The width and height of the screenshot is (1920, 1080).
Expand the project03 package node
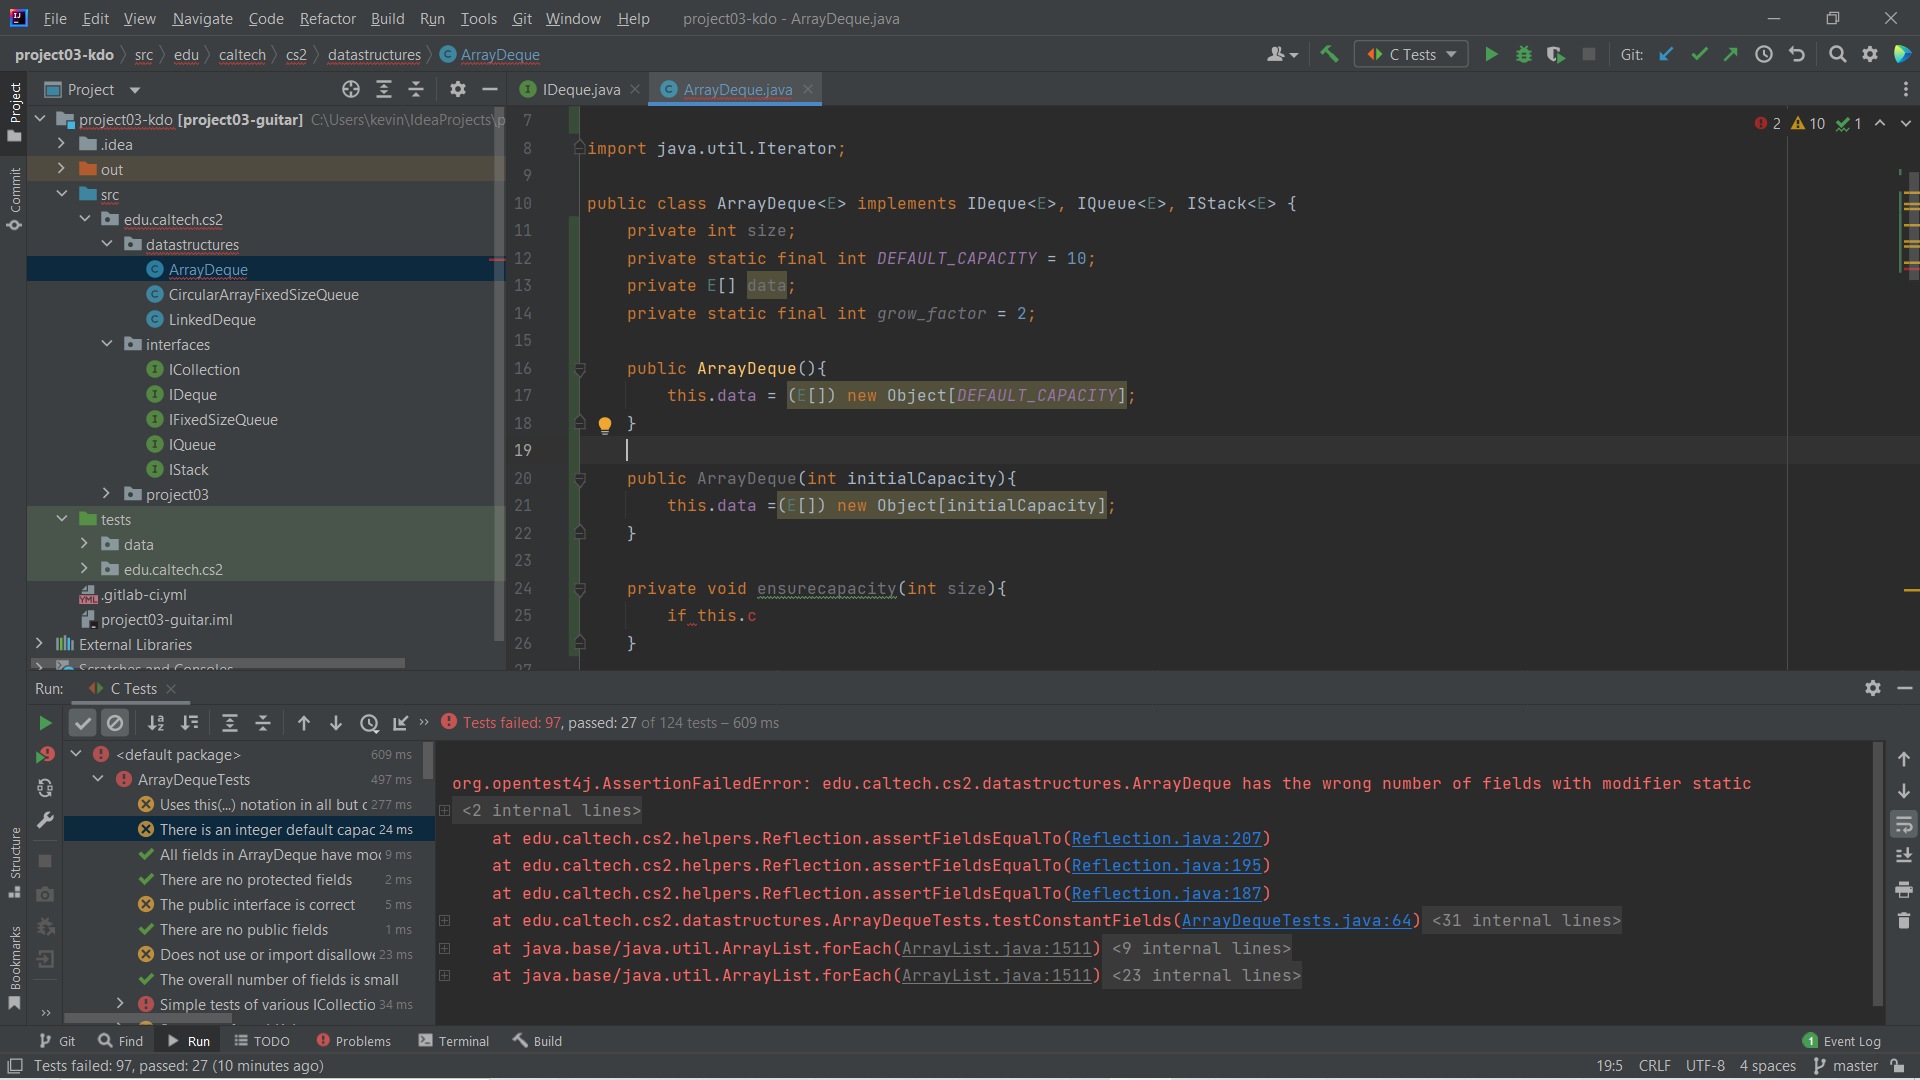point(107,494)
